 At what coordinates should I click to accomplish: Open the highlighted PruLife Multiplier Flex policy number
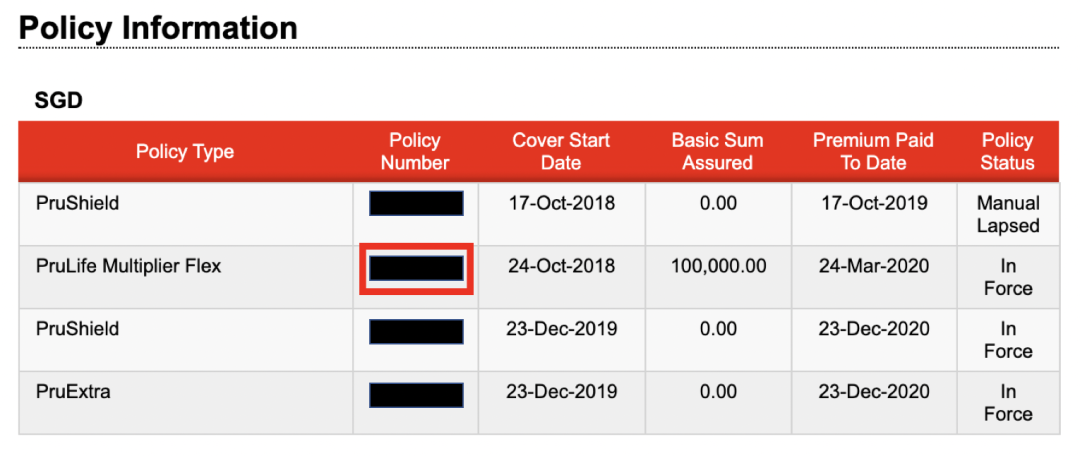pyautogui.click(x=416, y=268)
